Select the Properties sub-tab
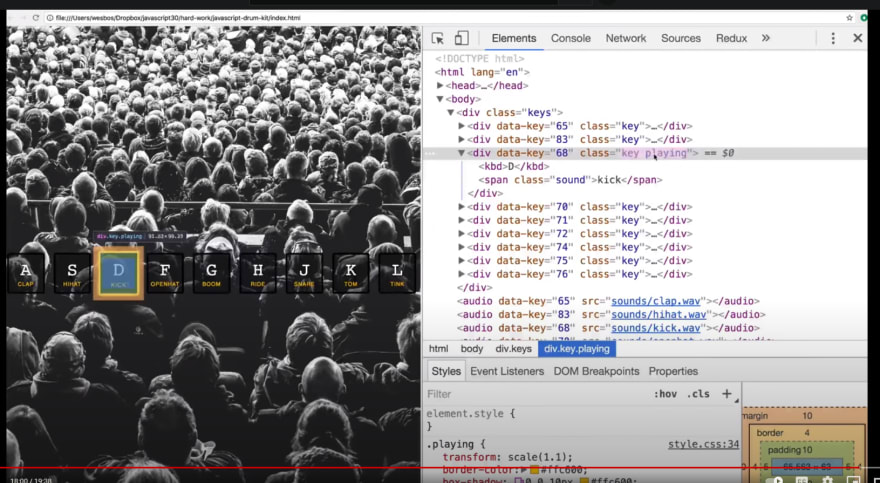This screenshot has width=880, height=483. pos(673,371)
